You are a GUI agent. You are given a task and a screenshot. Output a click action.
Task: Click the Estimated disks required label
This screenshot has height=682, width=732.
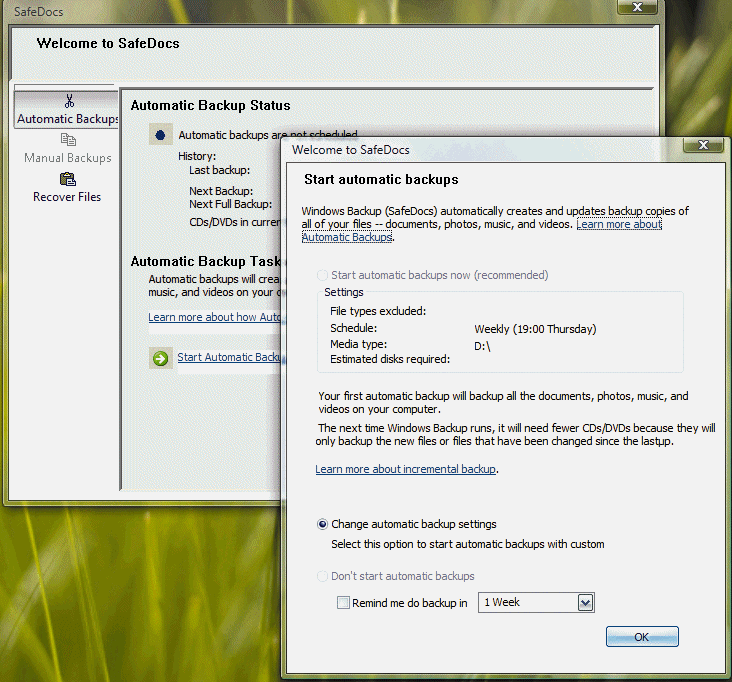pos(390,359)
